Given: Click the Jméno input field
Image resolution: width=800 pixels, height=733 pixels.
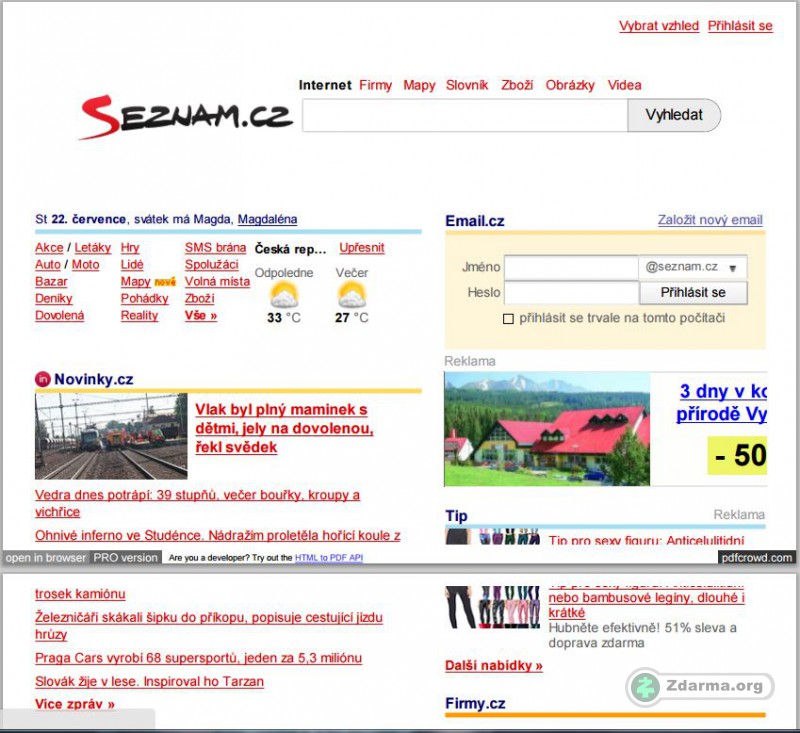Looking at the screenshot, I should click(x=571, y=267).
